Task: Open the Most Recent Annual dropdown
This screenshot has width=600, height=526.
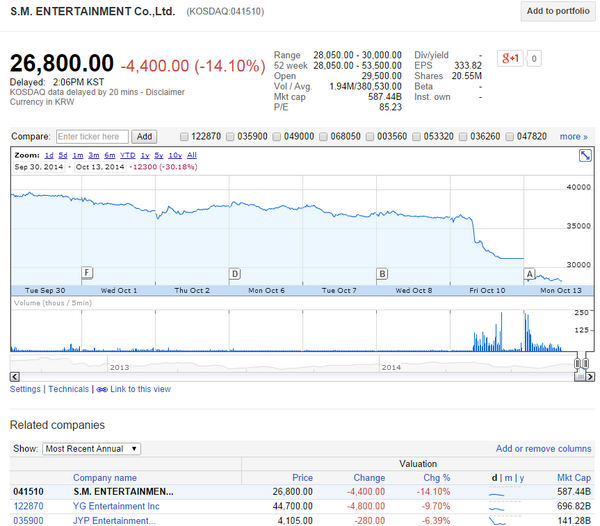Action: coord(91,449)
